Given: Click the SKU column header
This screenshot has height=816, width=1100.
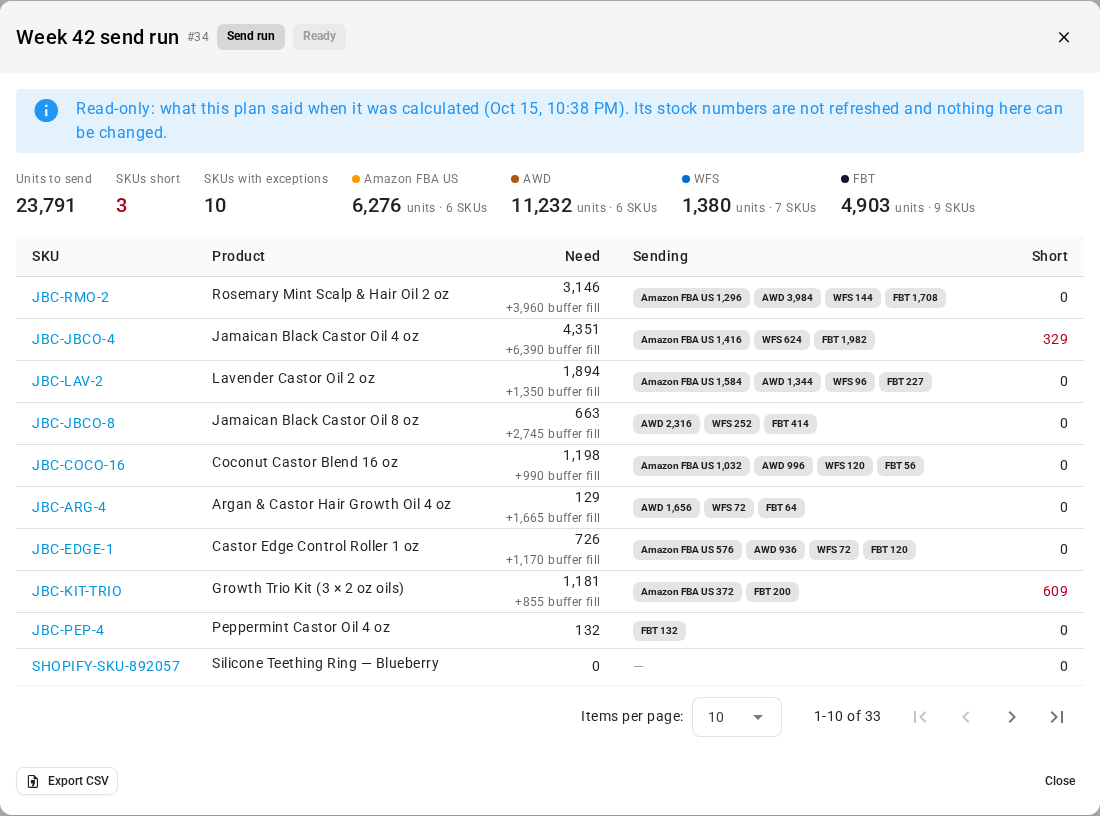Looking at the screenshot, I should coord(46,256).
